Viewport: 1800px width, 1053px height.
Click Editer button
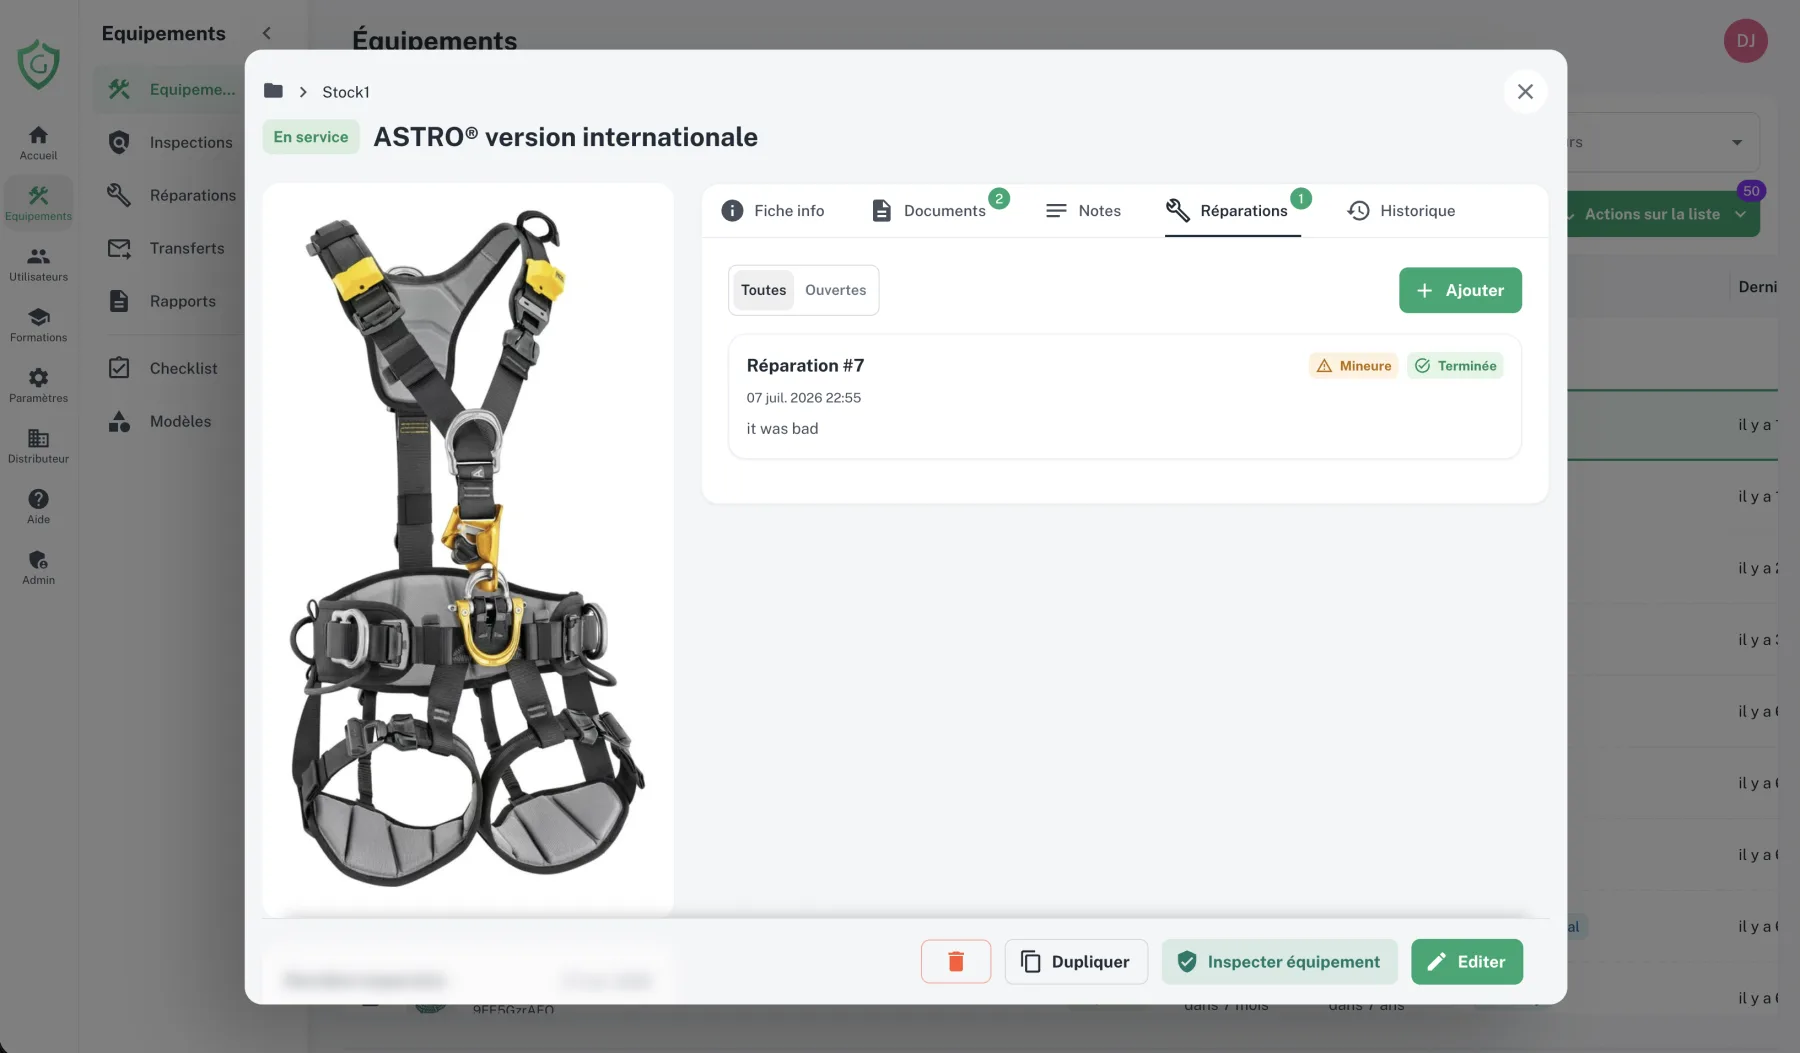click(x=1466, y=961)
